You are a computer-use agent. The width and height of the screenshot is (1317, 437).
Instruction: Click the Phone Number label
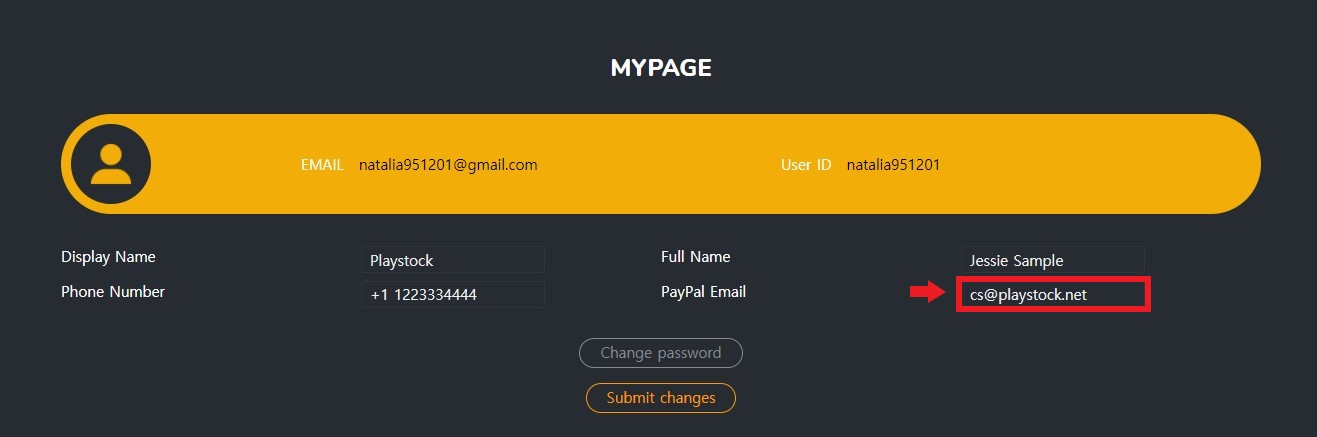pos(113,292)
